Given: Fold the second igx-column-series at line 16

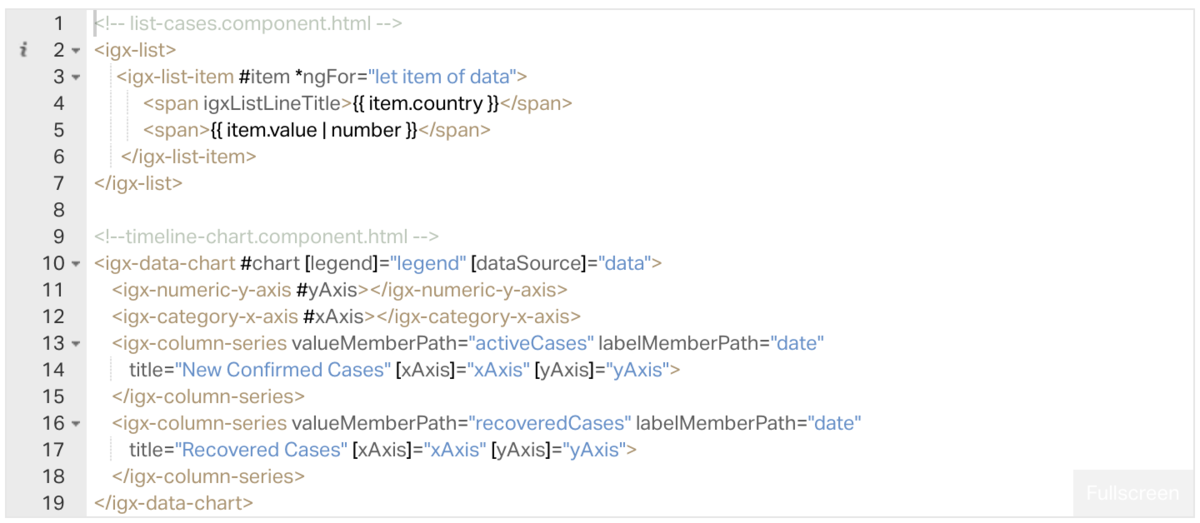Looking at the screenshot, I should coord(75,424).
